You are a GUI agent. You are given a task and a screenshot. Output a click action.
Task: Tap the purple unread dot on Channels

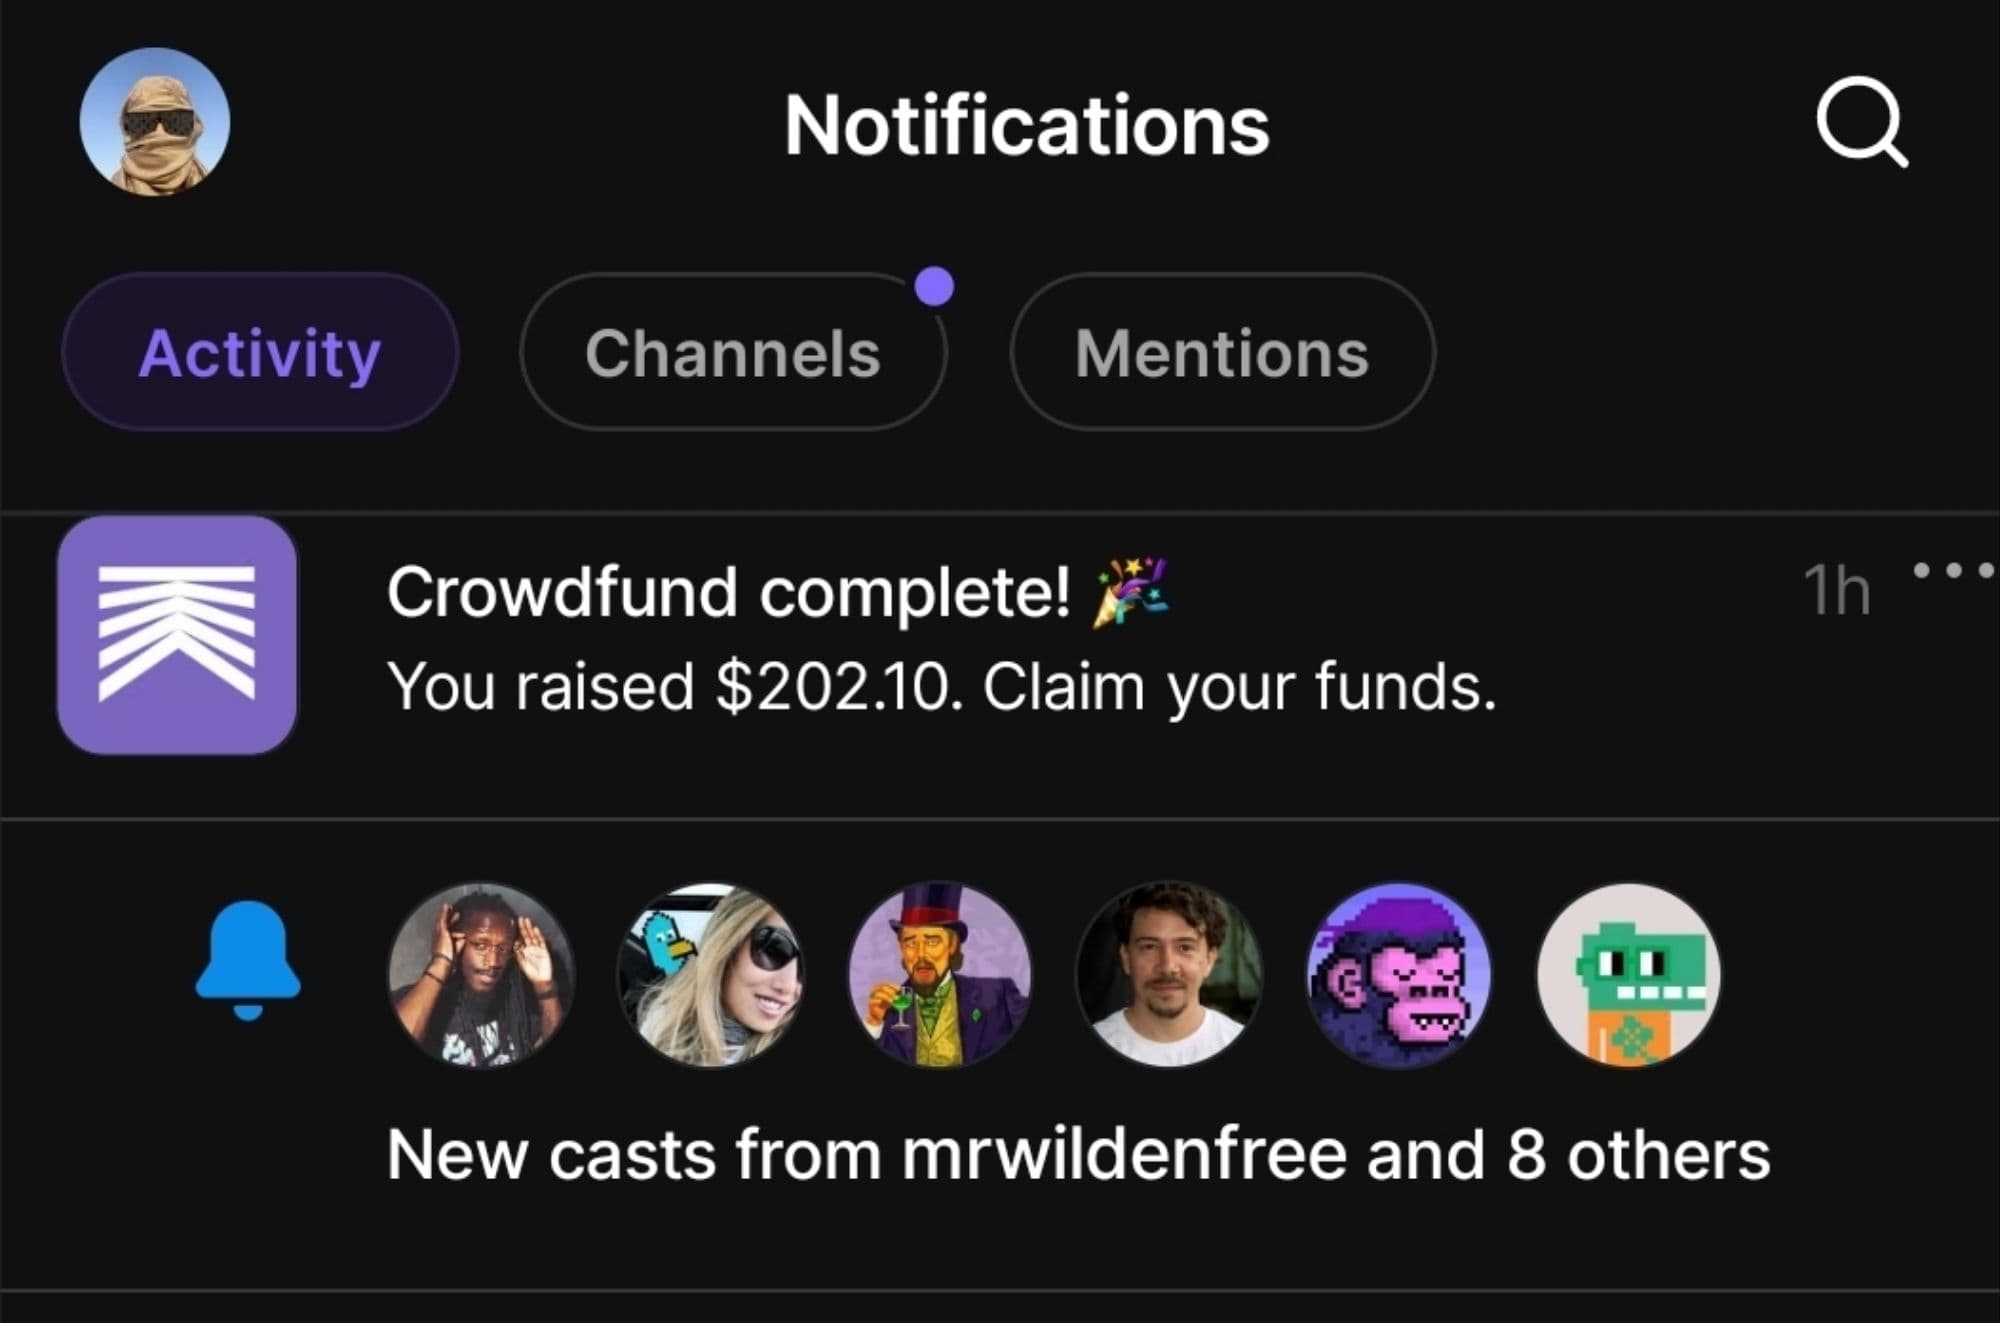(934, 287)
